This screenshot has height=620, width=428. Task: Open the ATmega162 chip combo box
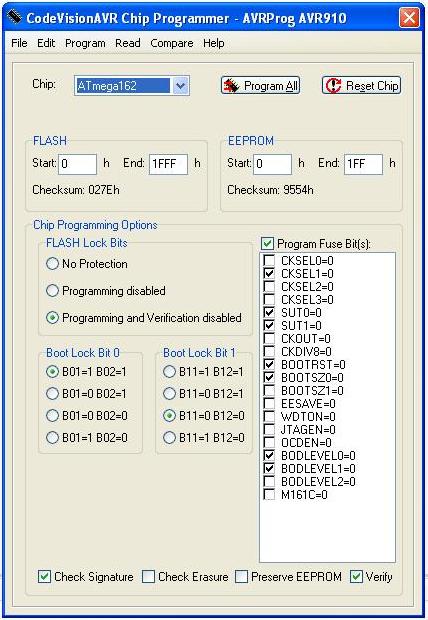tap(132, 85)
